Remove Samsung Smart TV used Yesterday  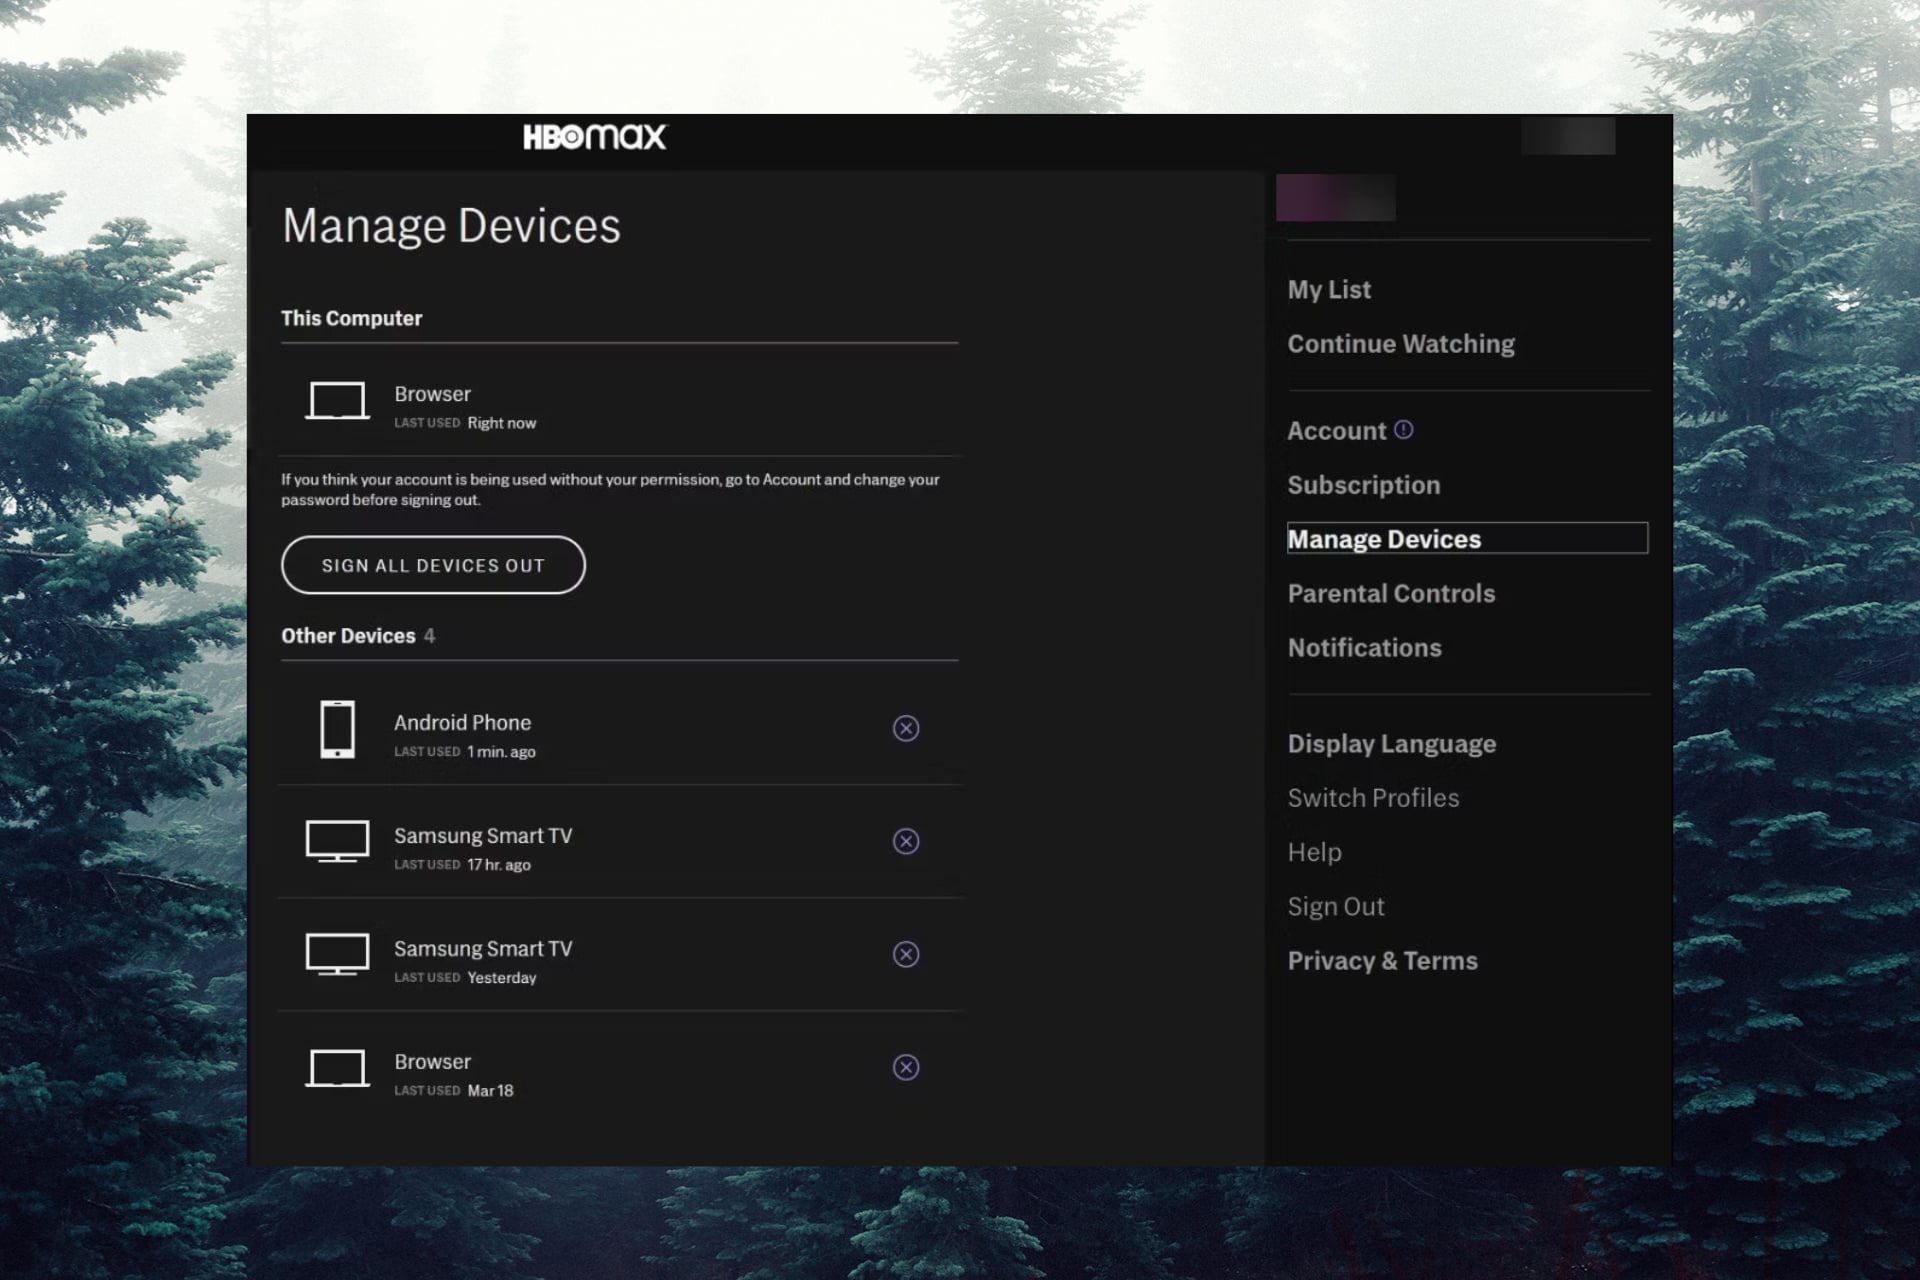(905, 954)
